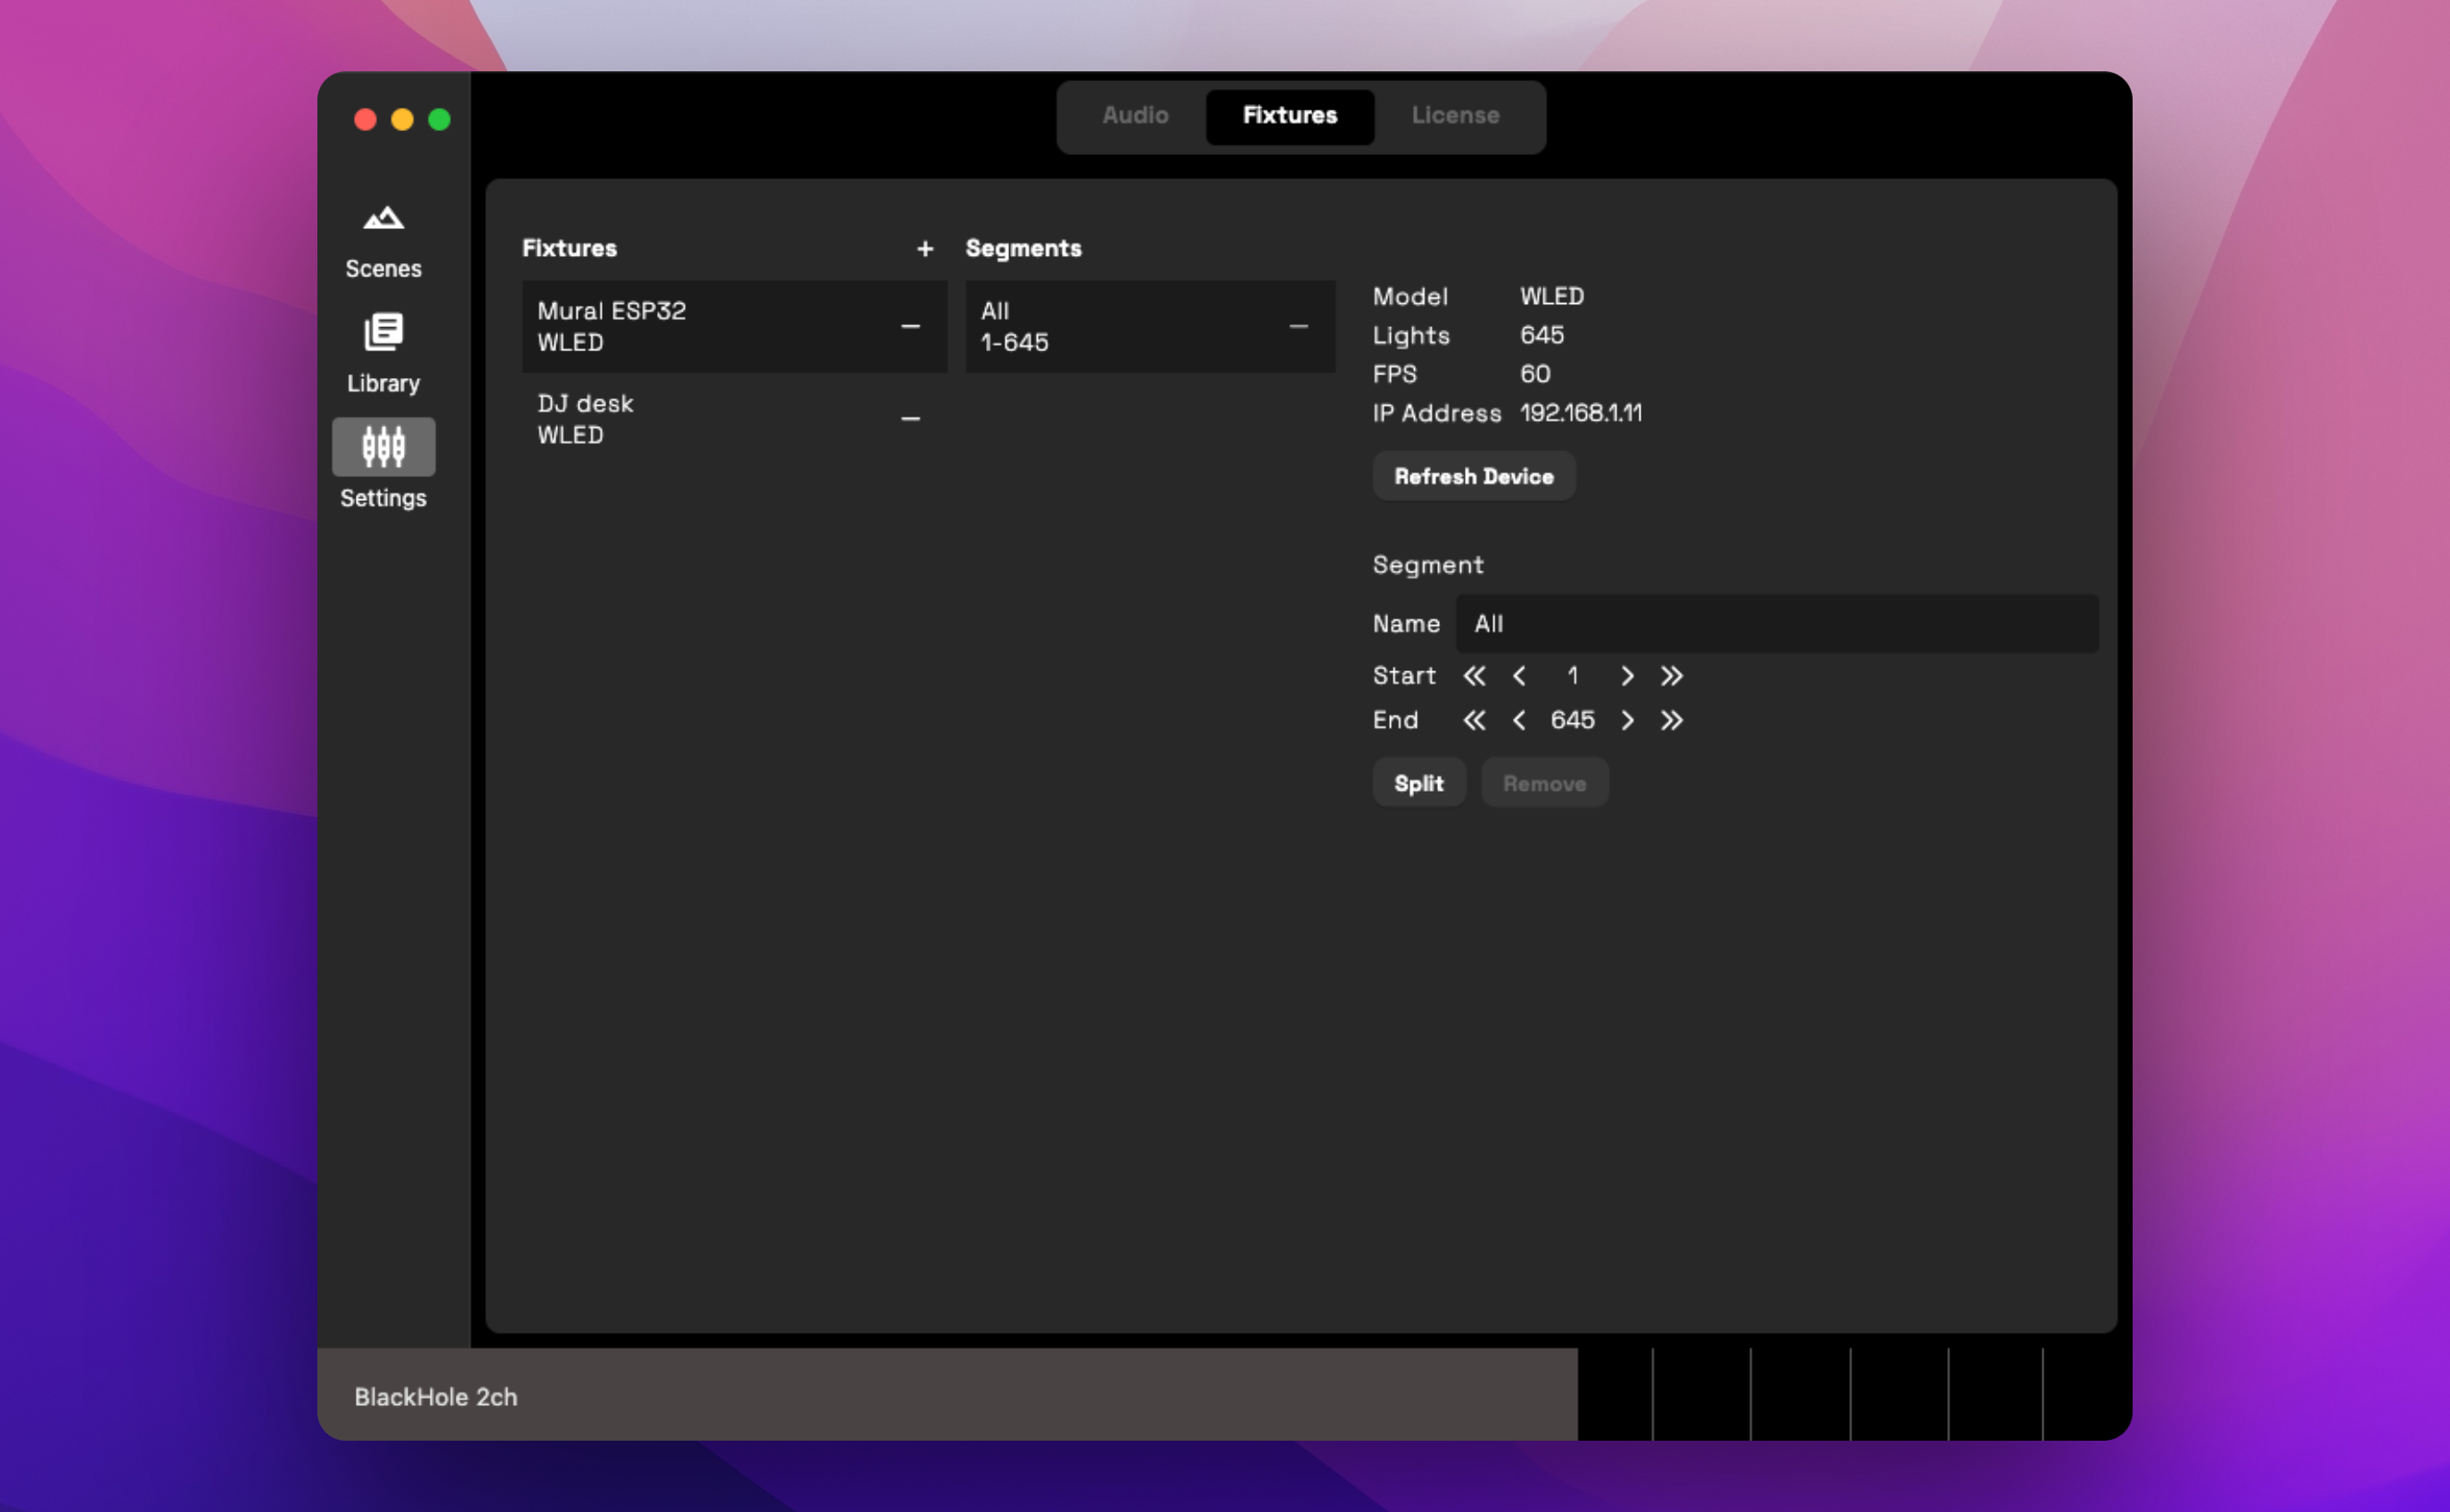Click the Fixtures column header
The width and height of the screenshot is (2450, 1512).
point(569,248)
